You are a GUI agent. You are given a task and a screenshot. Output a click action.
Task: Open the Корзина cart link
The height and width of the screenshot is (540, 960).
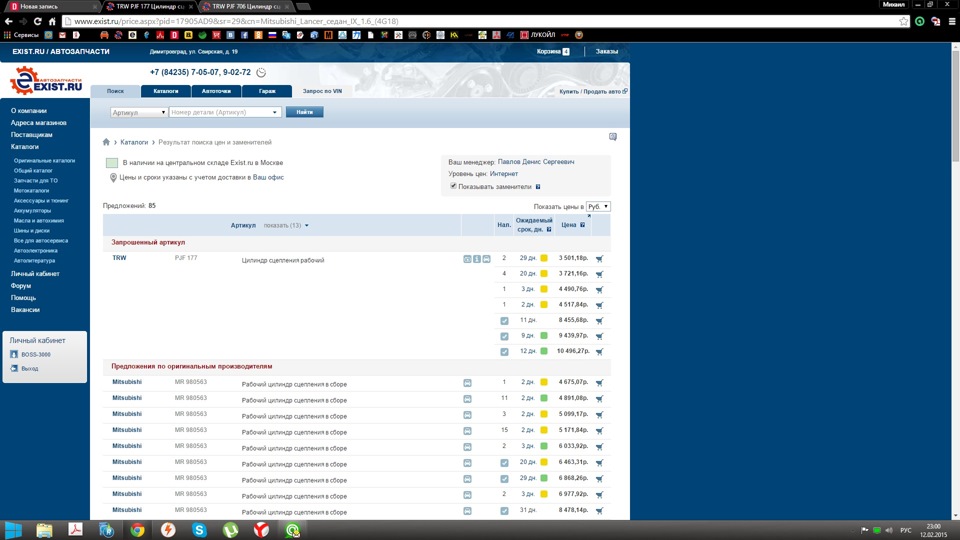click(x=553, y=51)
